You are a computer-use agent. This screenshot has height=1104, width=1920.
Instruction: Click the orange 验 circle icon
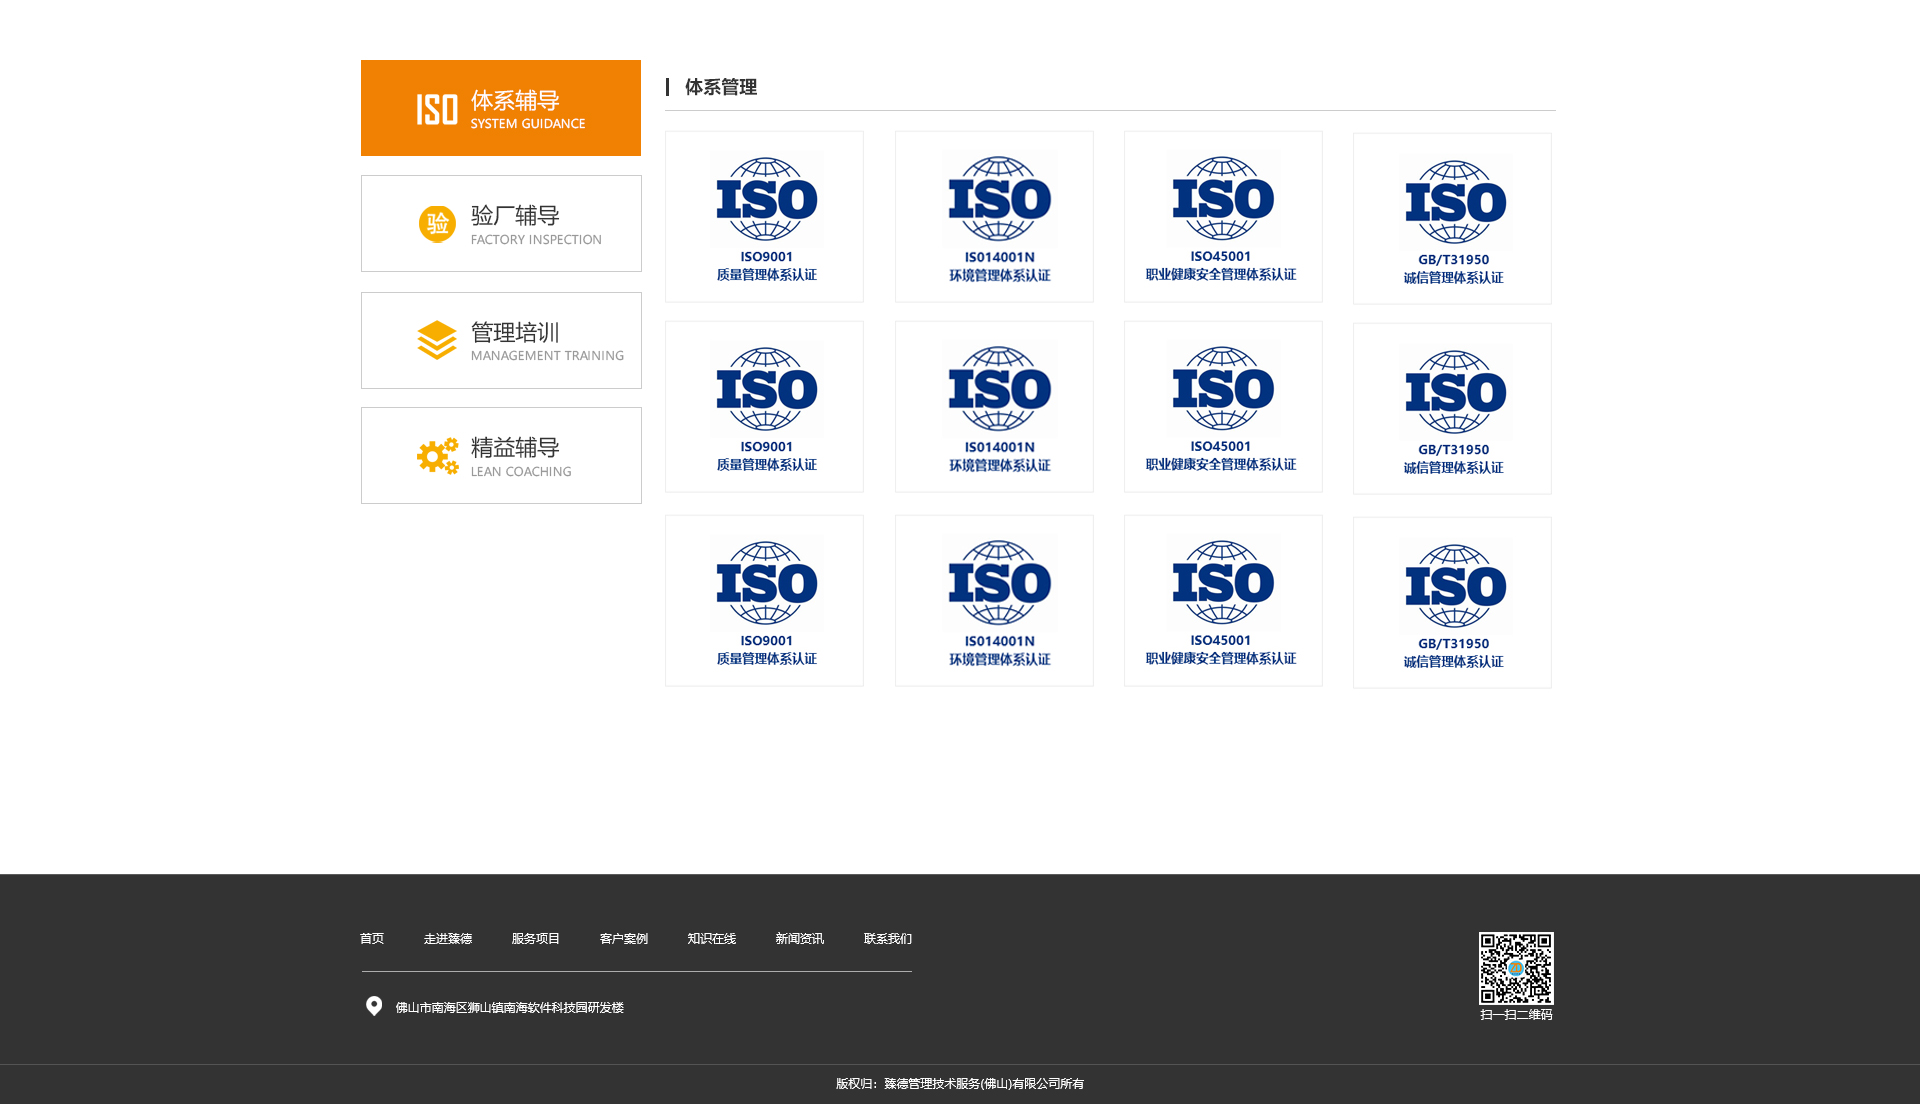[437, 224]
